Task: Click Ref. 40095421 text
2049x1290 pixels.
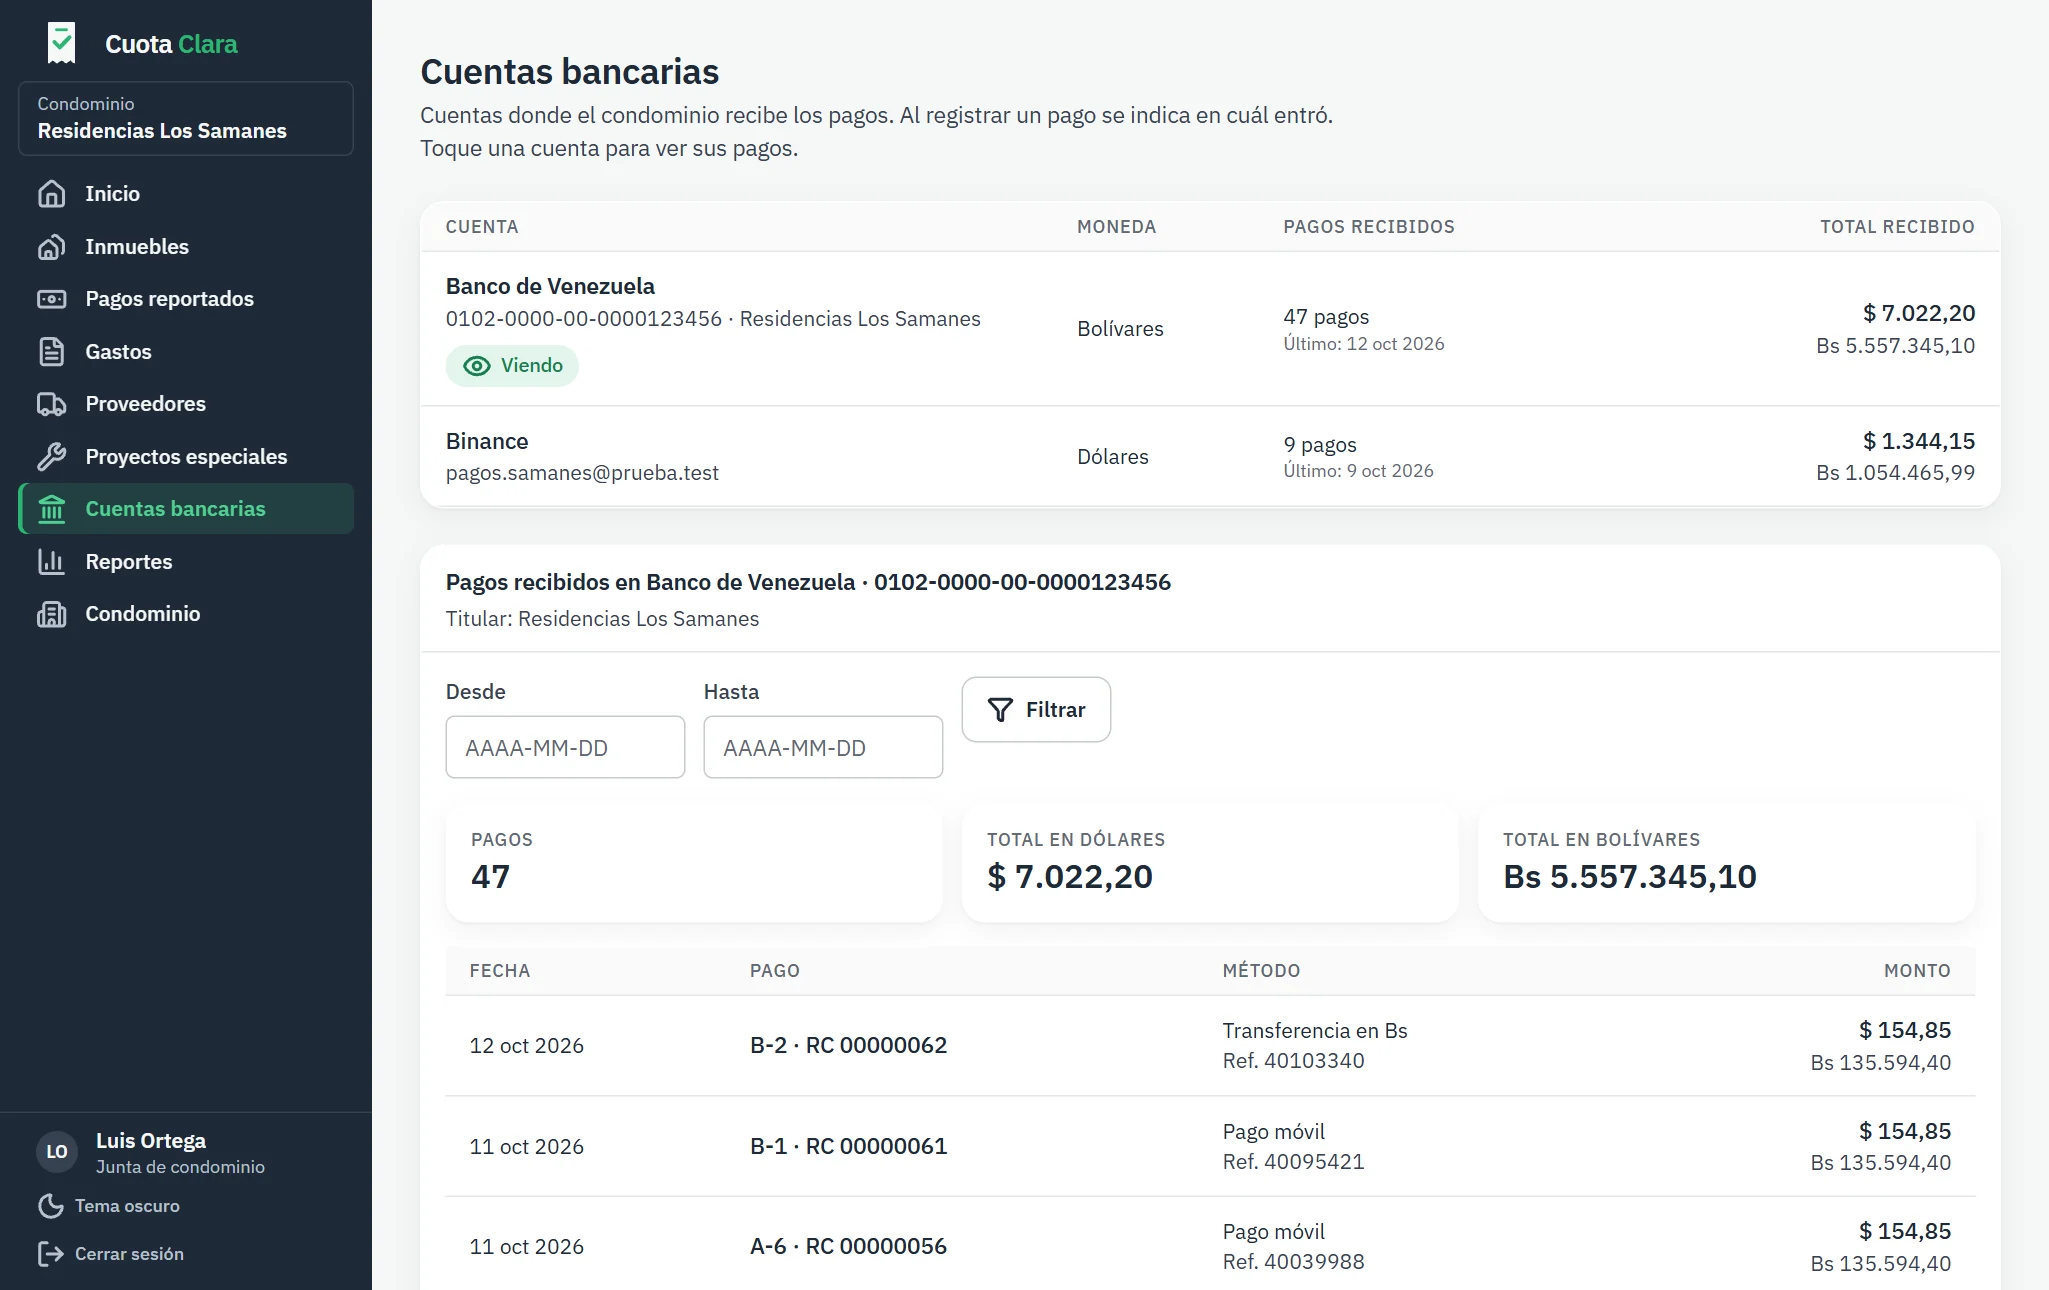Action: click(x=1293, y=1162)
